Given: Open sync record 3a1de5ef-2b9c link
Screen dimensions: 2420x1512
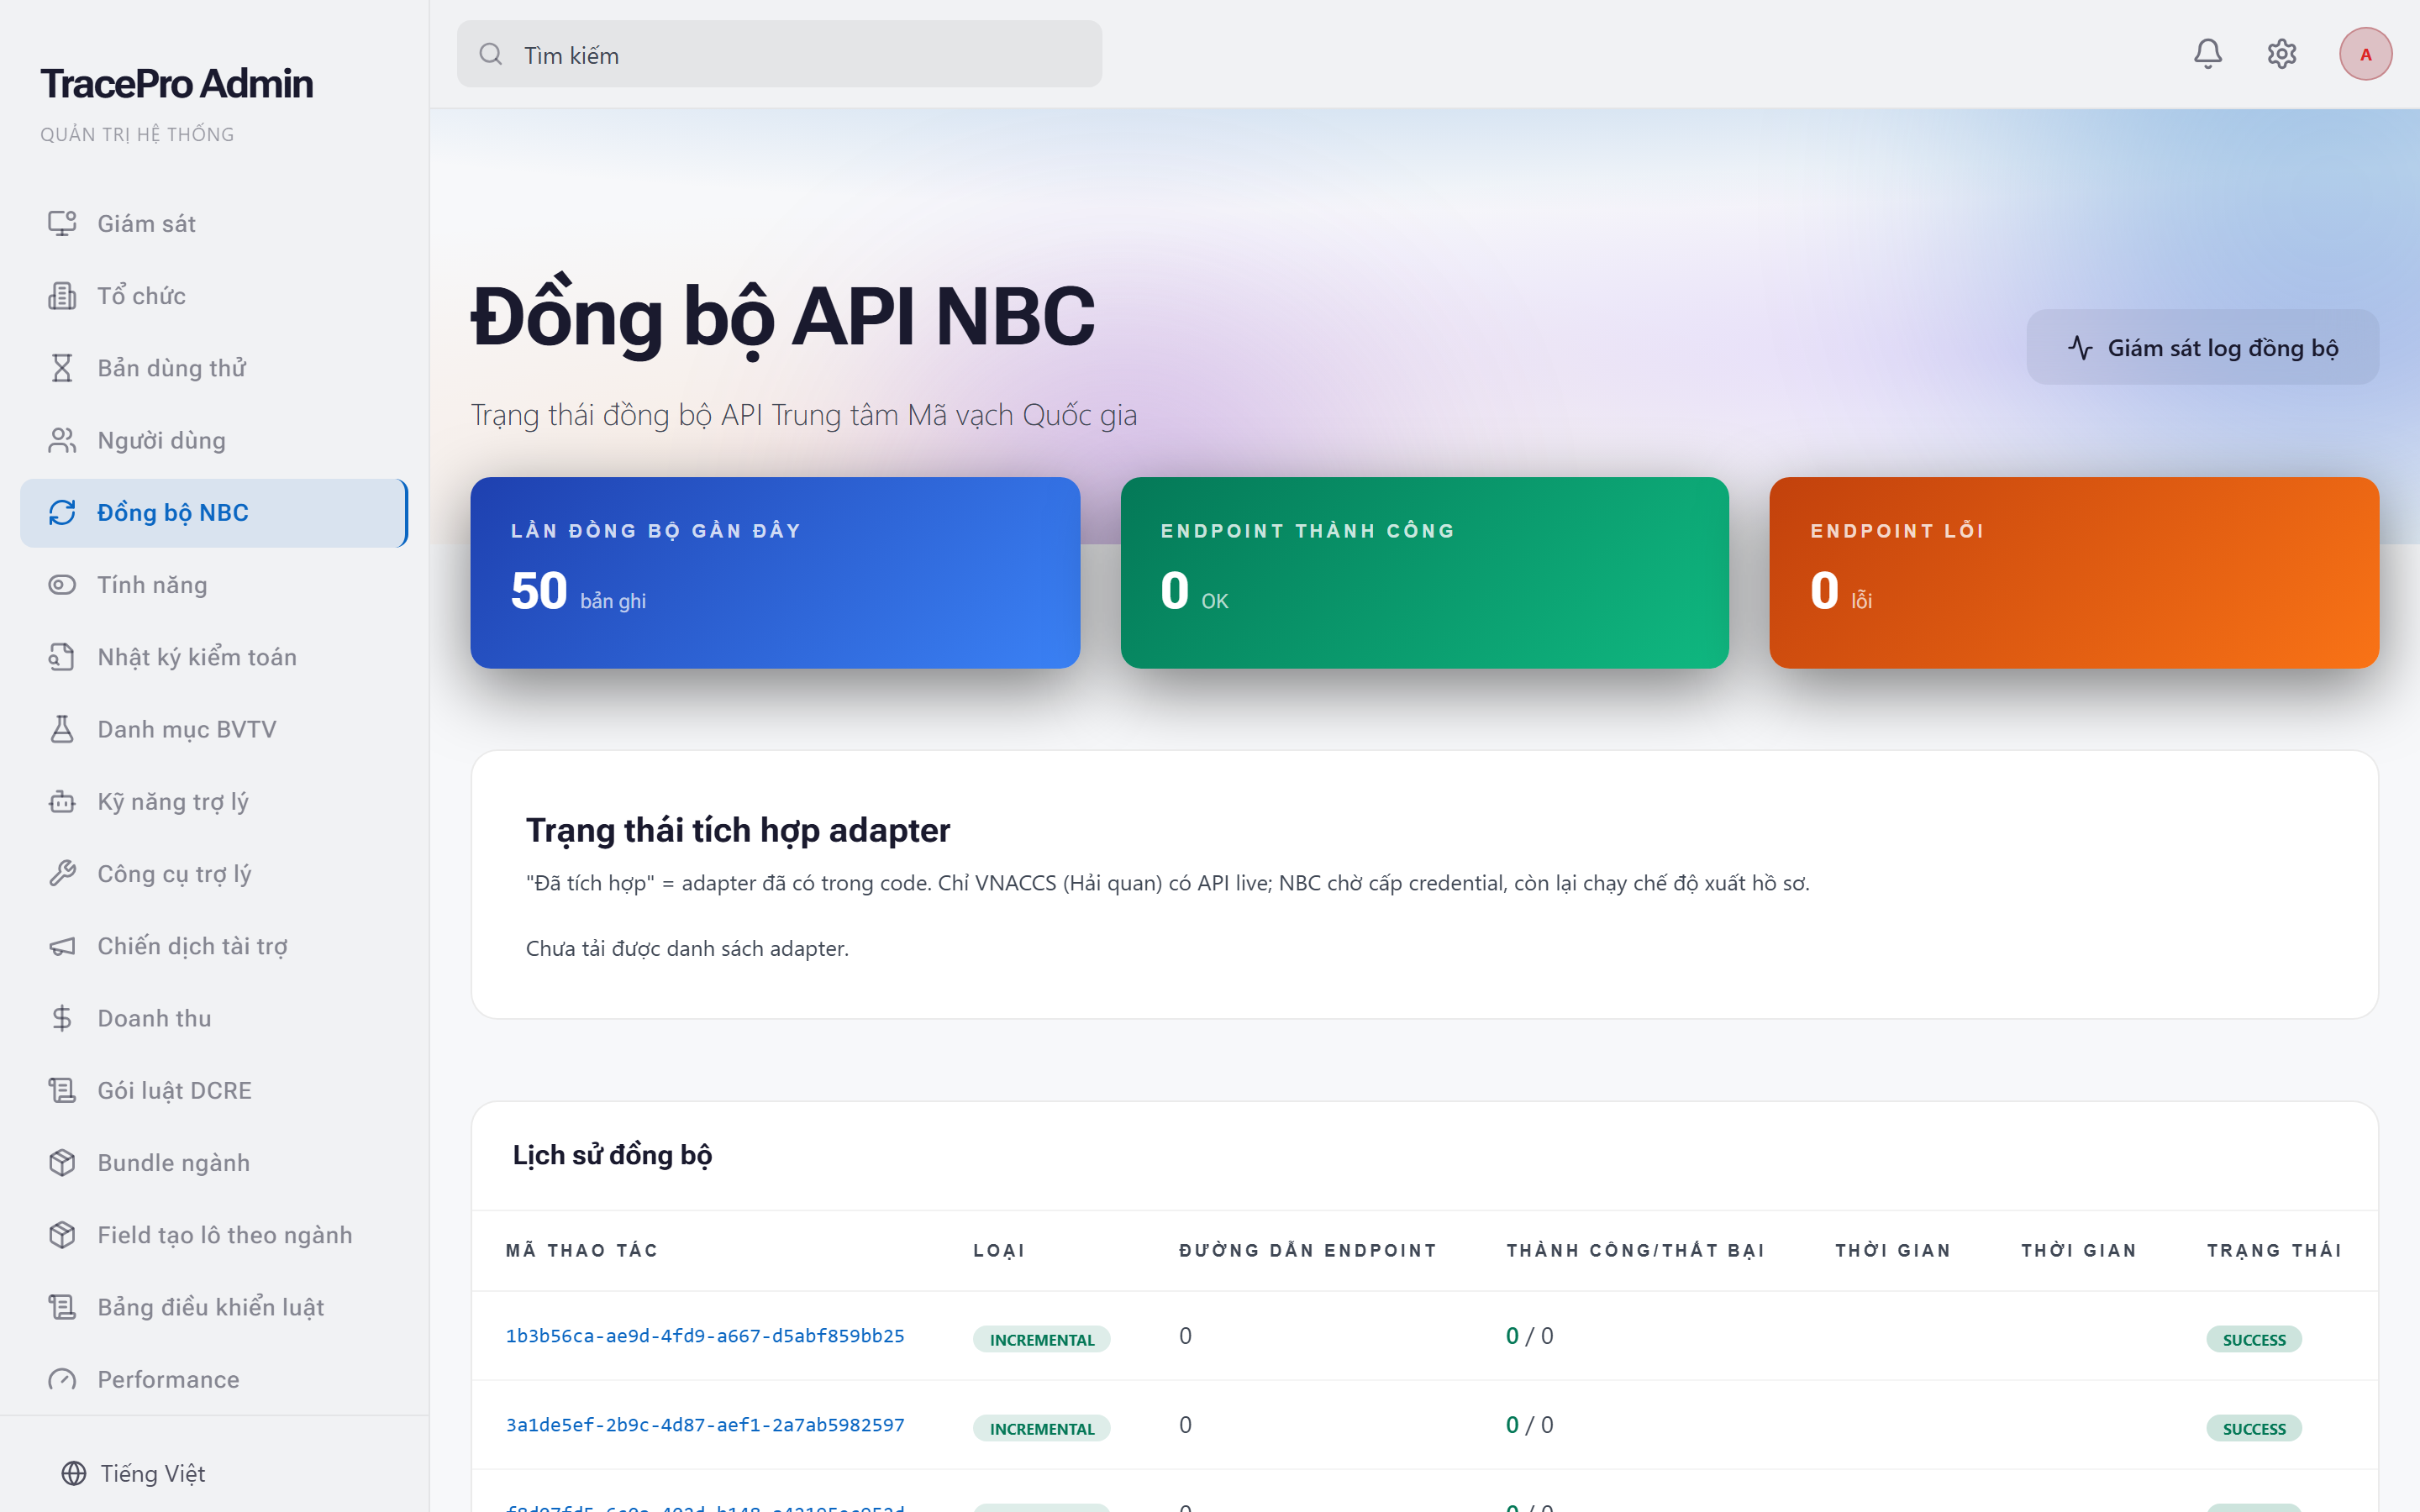Looking at the screenshot, I should [x=705, y=1424].
